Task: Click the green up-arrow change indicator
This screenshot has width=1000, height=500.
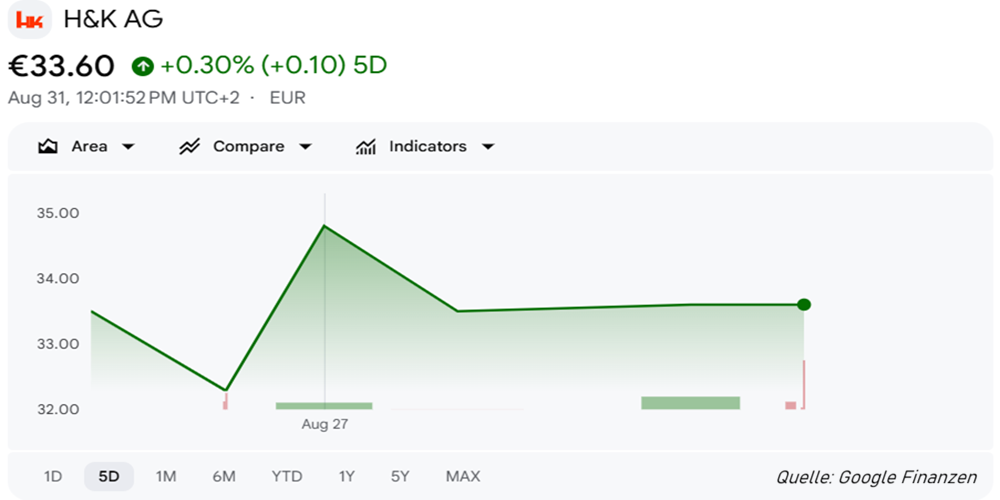Action: 143,66
